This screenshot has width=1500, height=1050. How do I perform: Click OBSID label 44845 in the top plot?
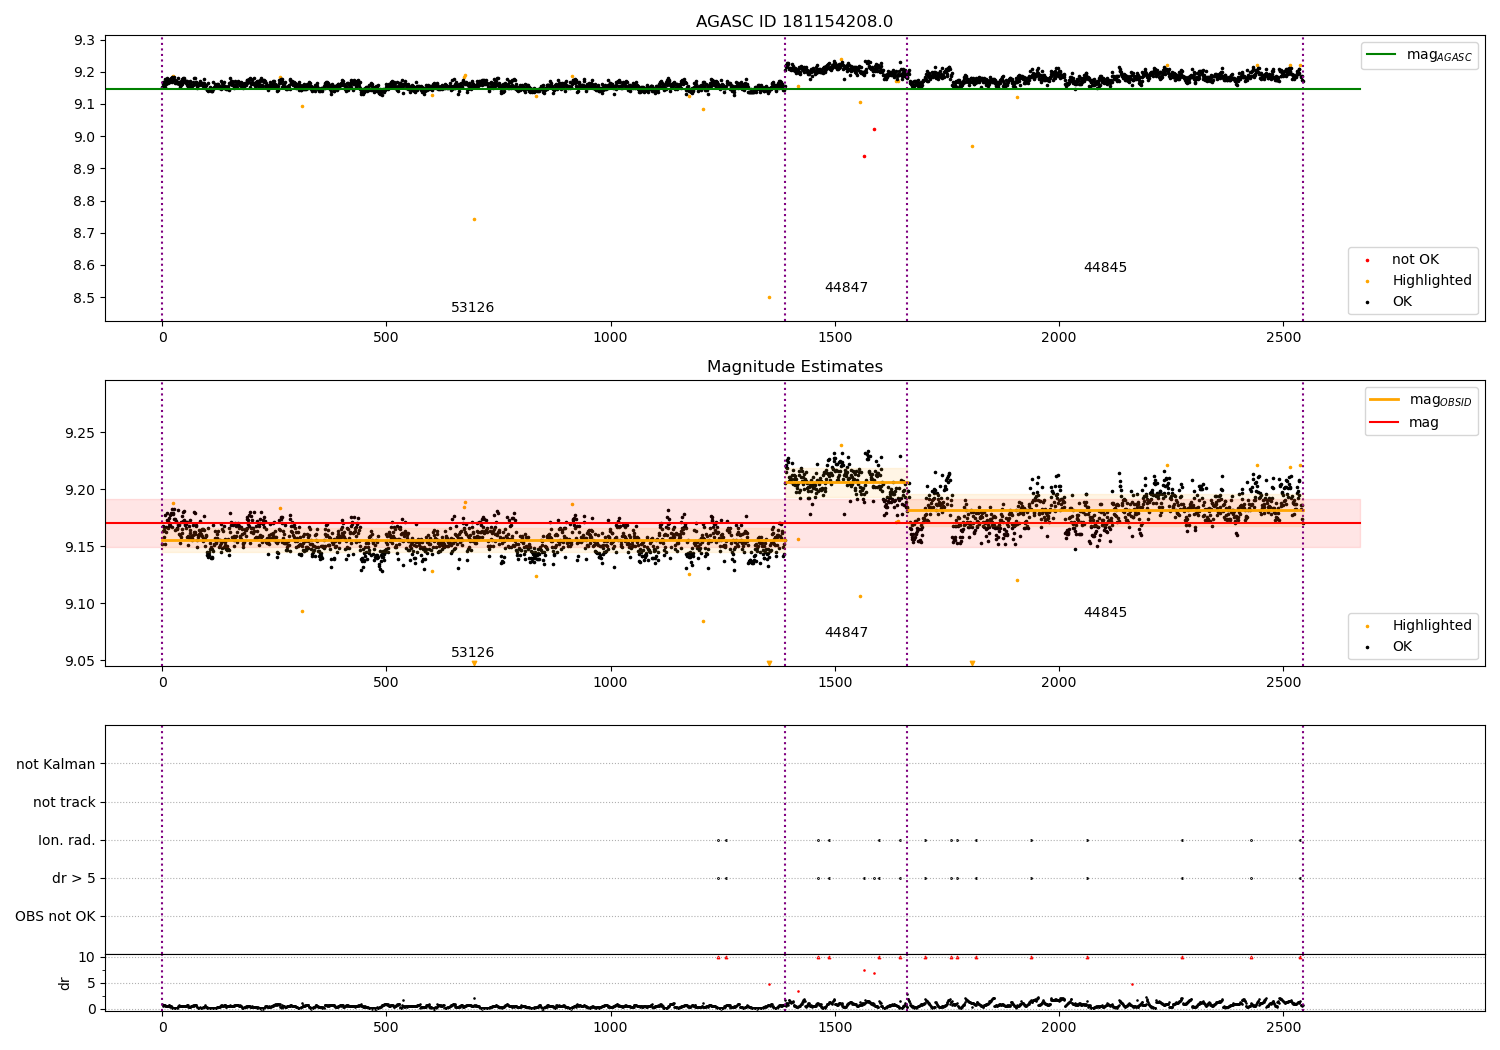(x=1105, y=268)
